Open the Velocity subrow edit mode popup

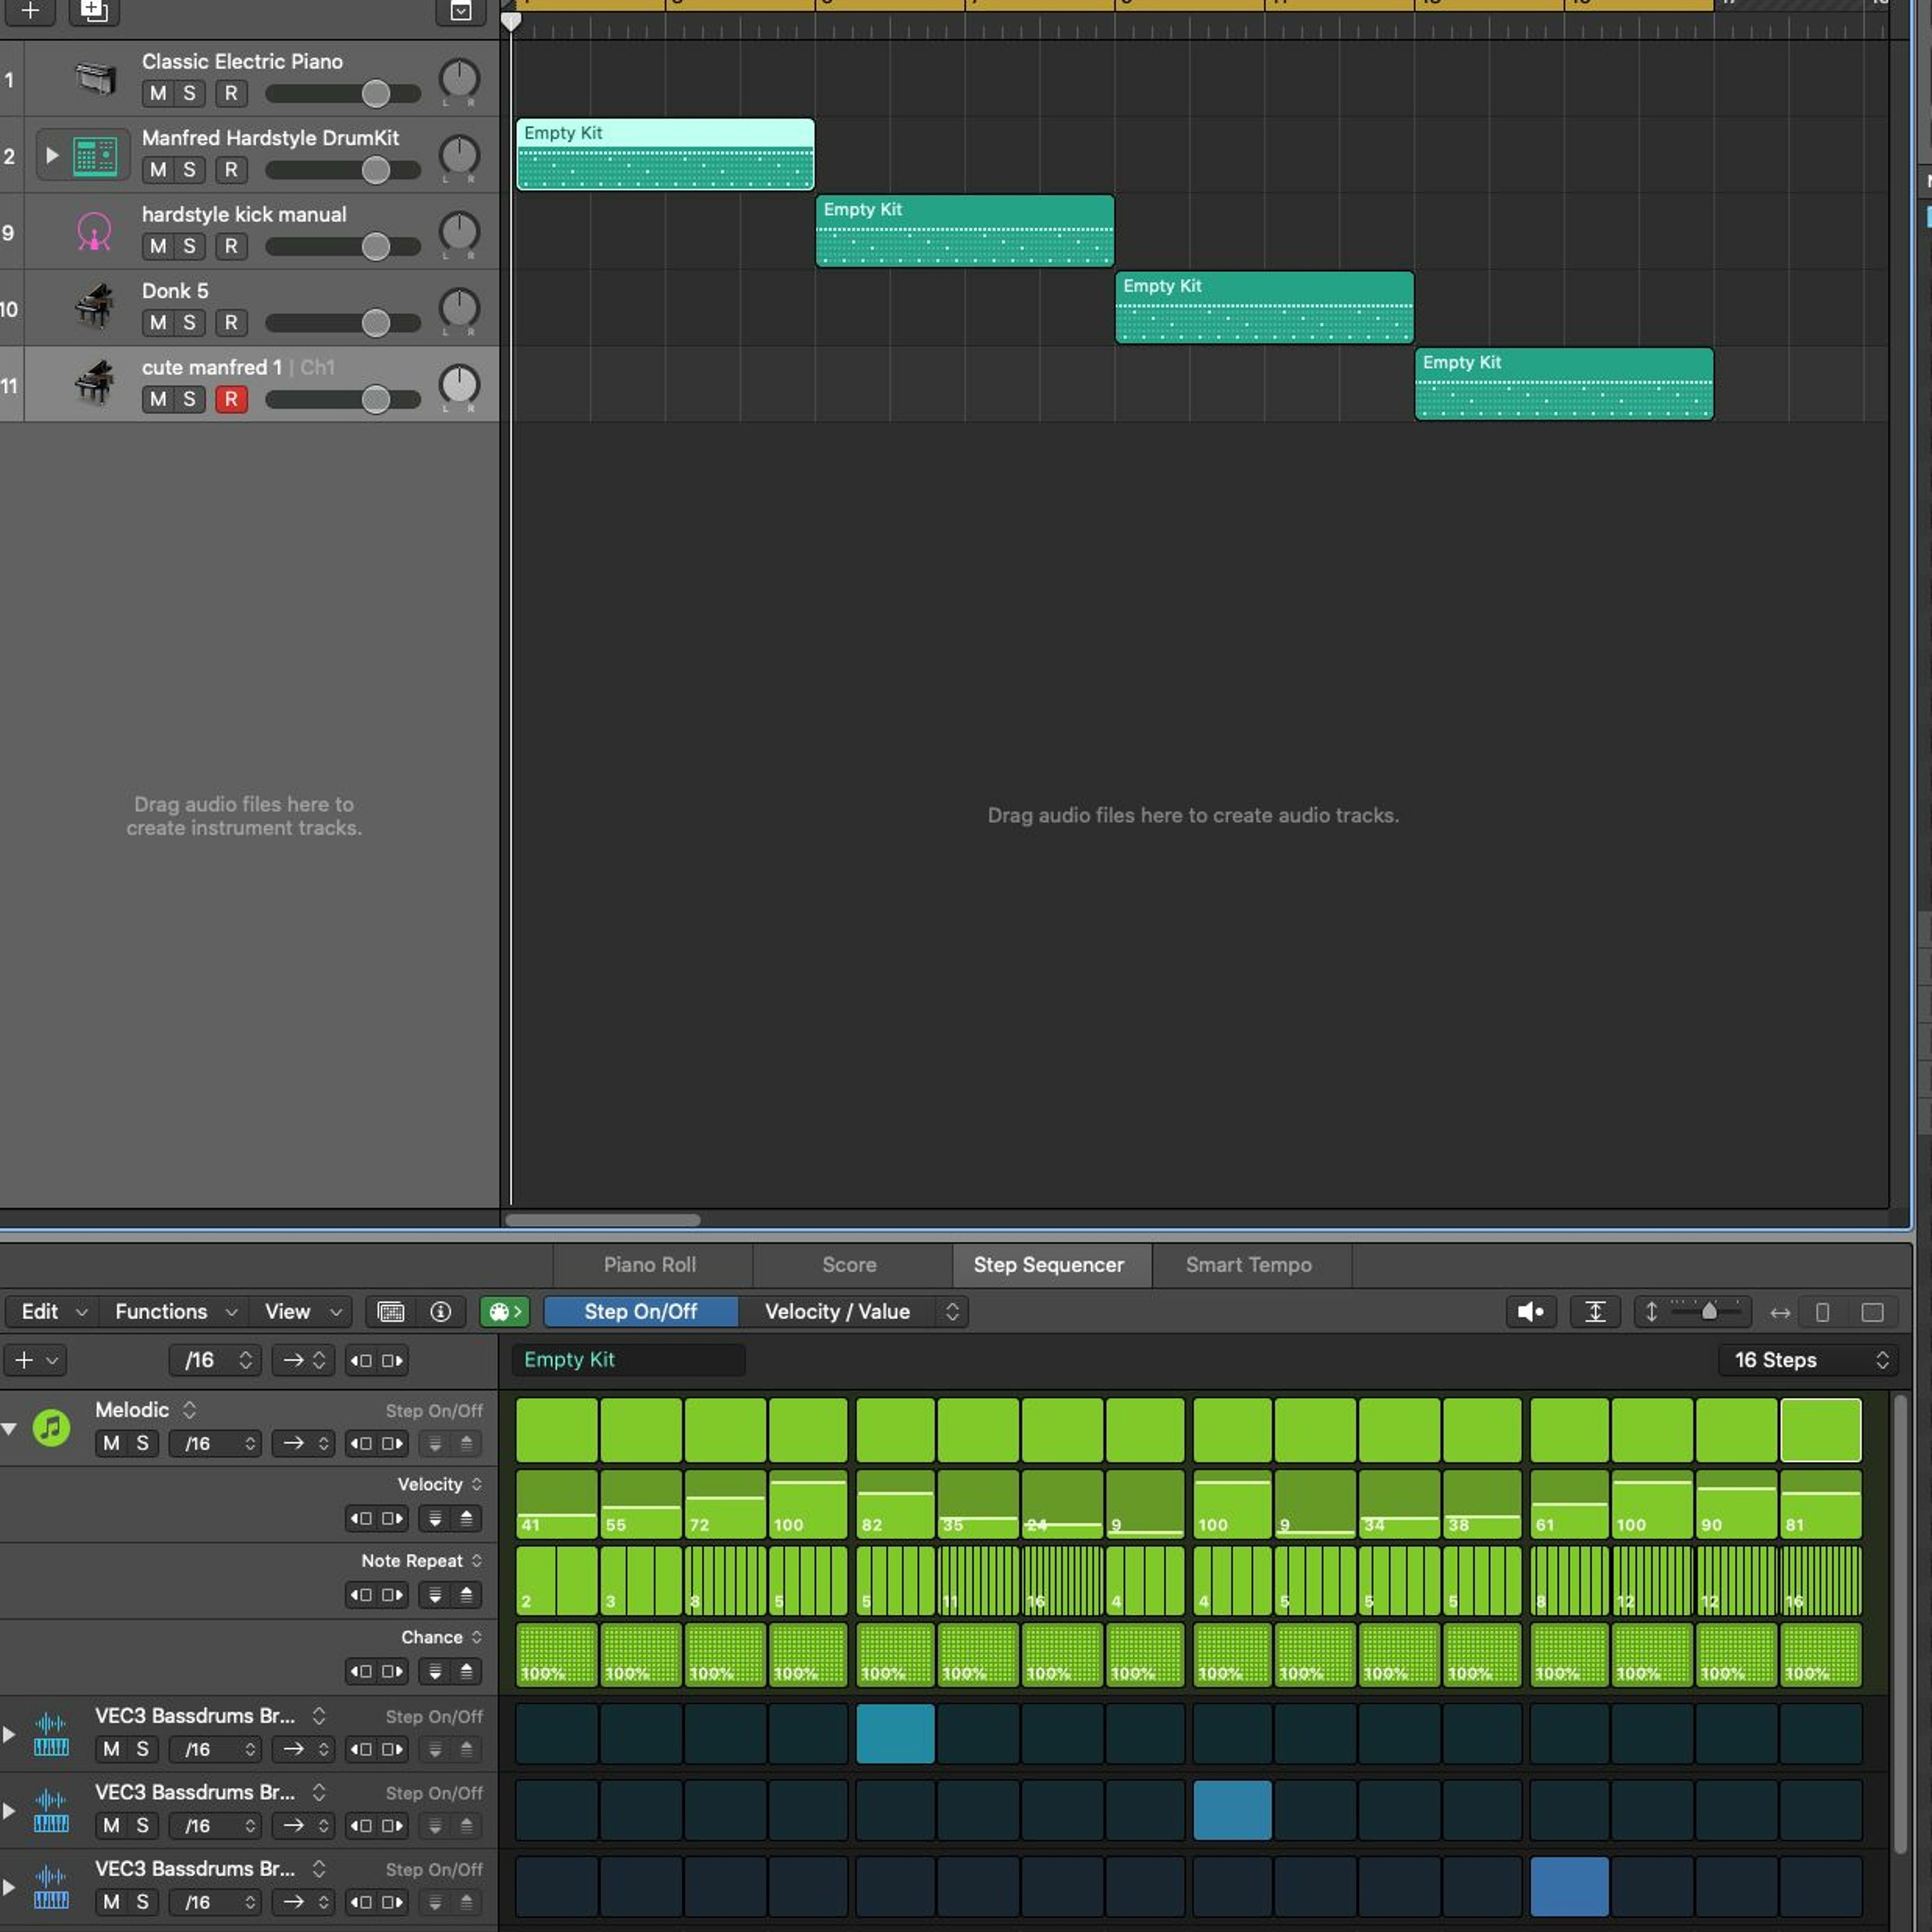click(x=440, y=1484)
